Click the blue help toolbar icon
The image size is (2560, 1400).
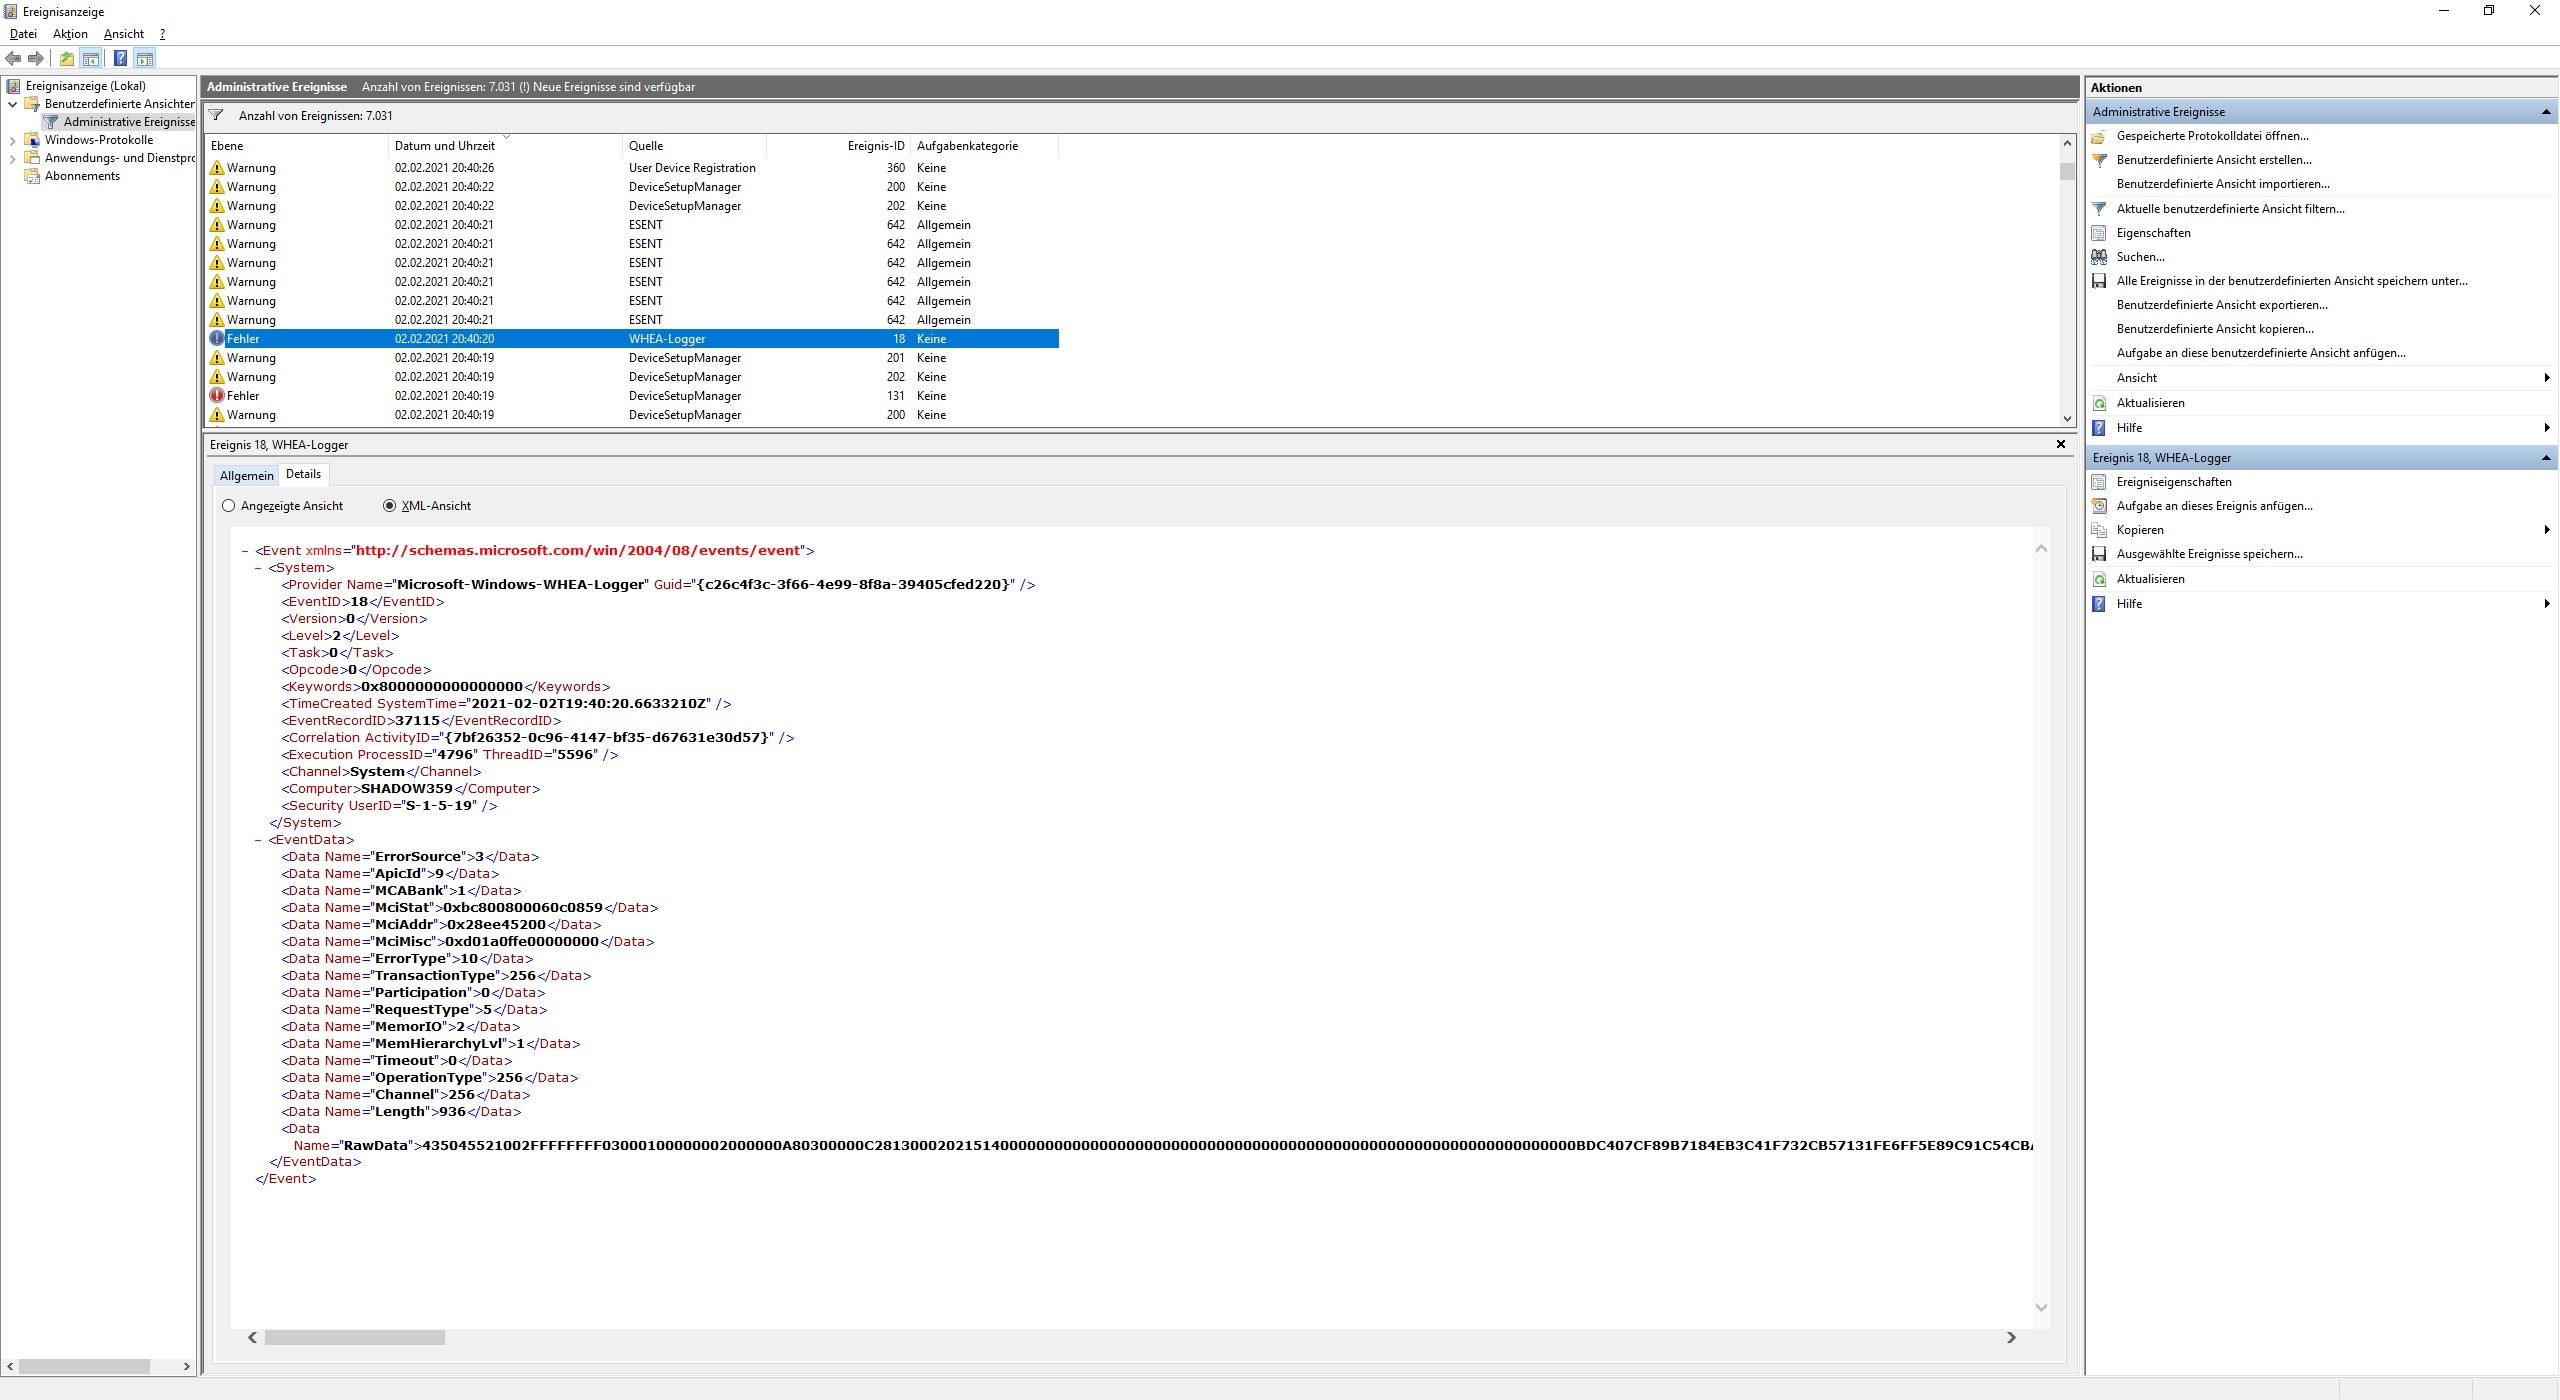[x=120, y=58]
